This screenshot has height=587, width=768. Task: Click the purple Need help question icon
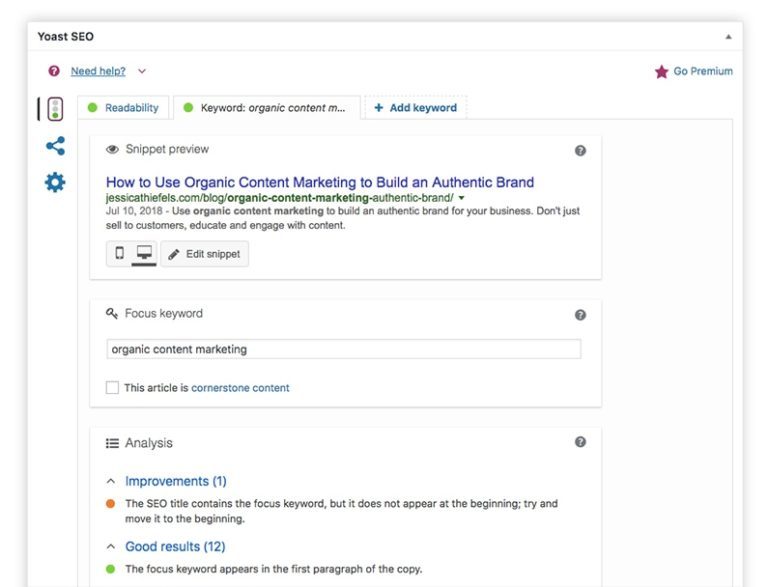click(54, 71)
